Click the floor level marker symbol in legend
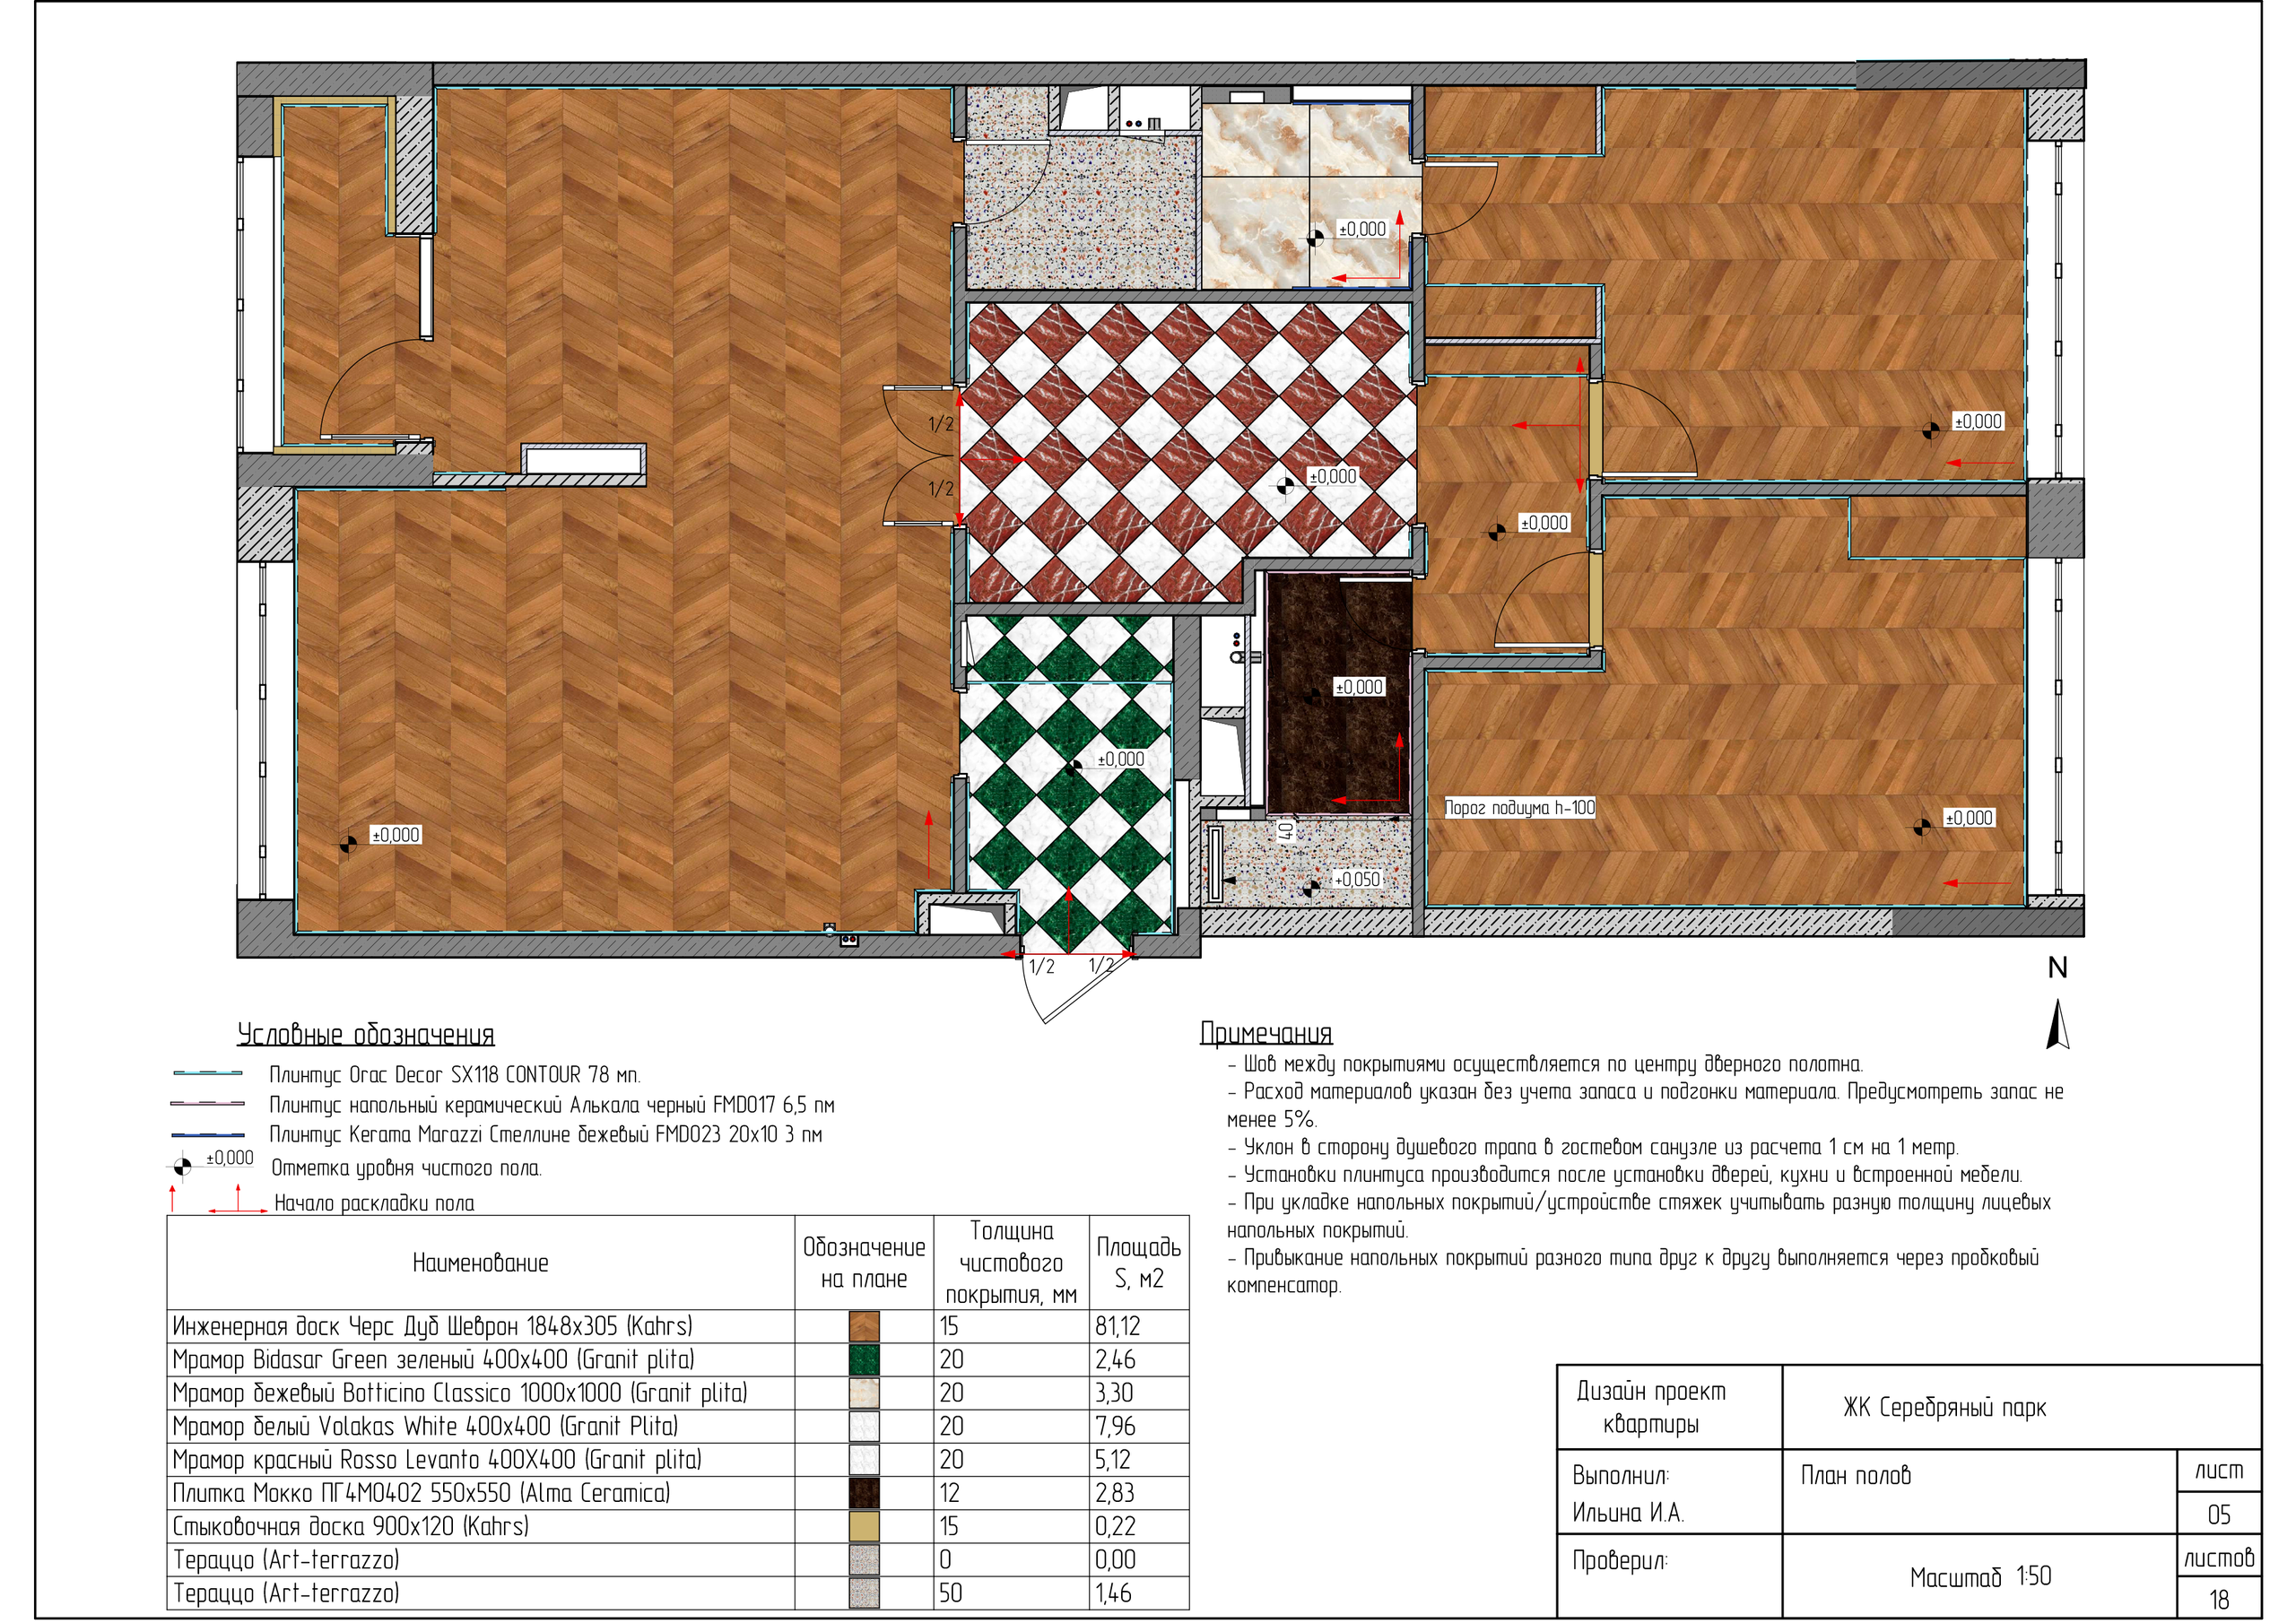 [x=182, y=1167]
